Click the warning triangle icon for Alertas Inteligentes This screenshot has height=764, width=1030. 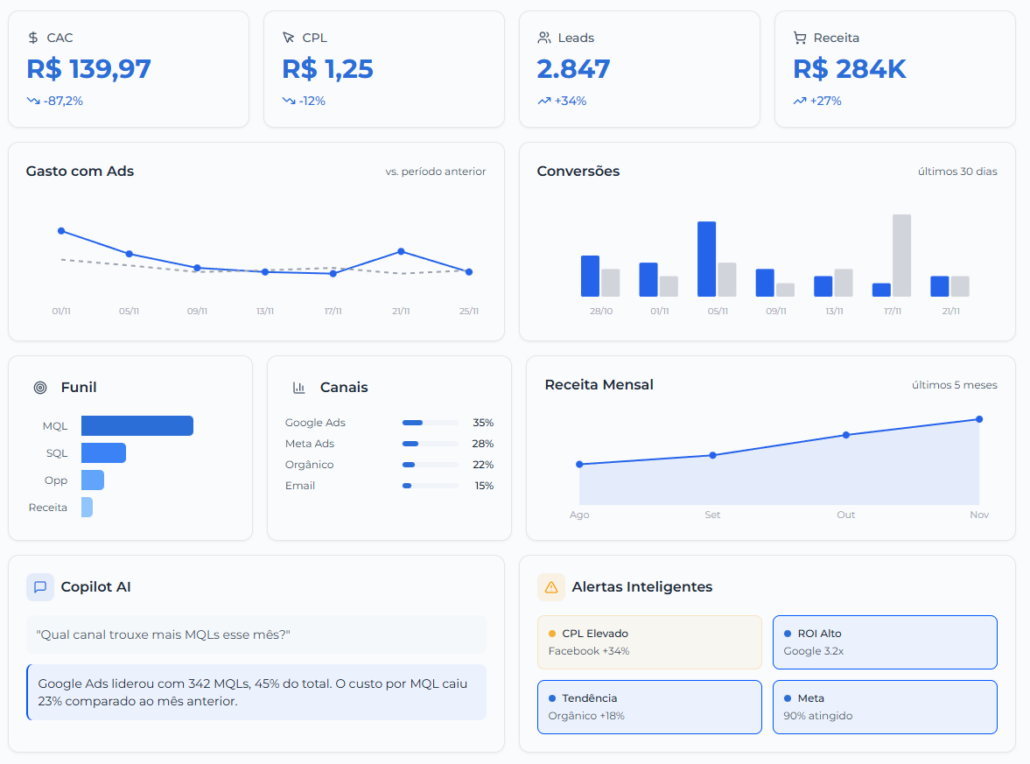coord(551,587)
